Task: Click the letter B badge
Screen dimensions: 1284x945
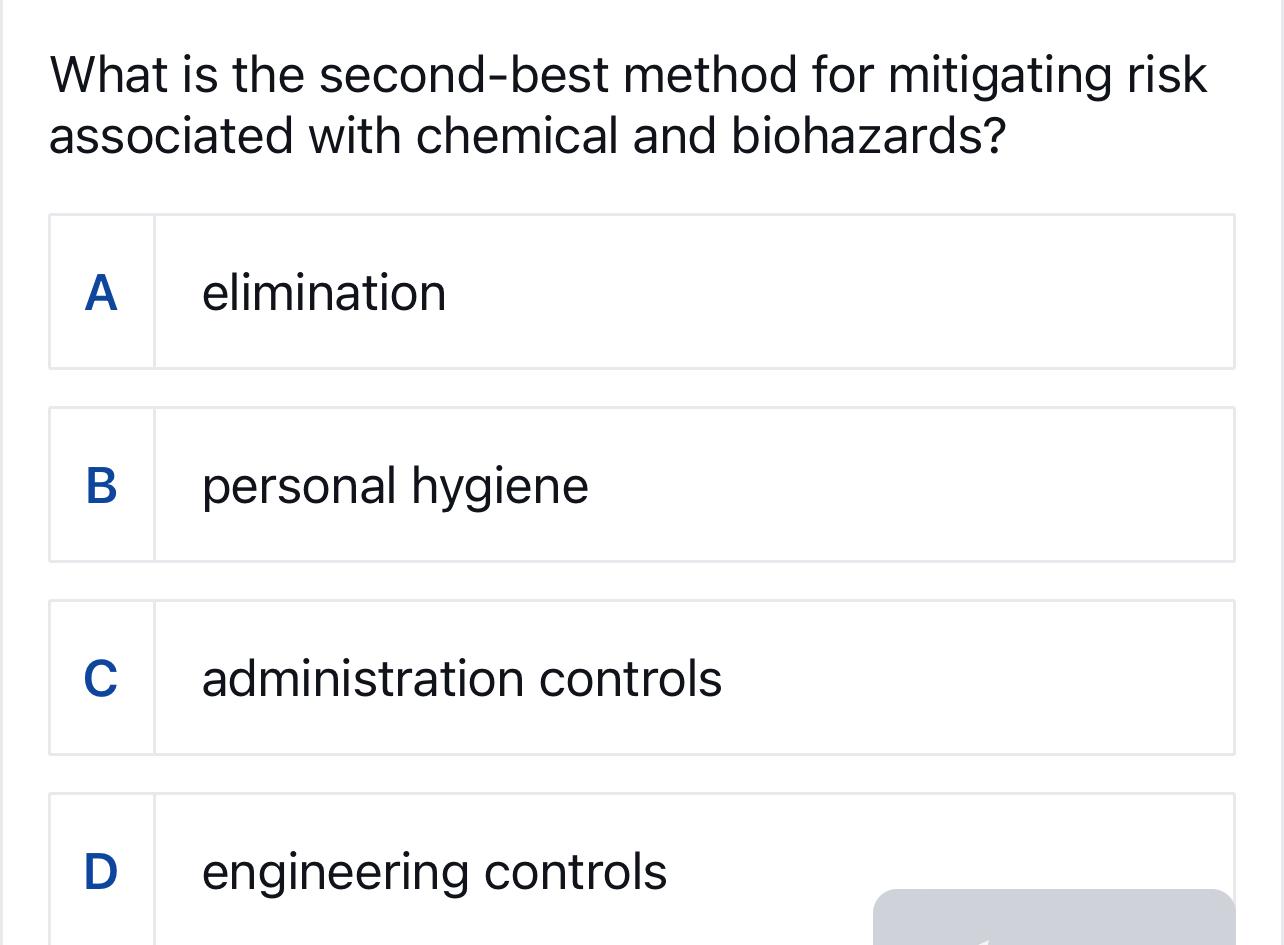Action: (101, 485)
